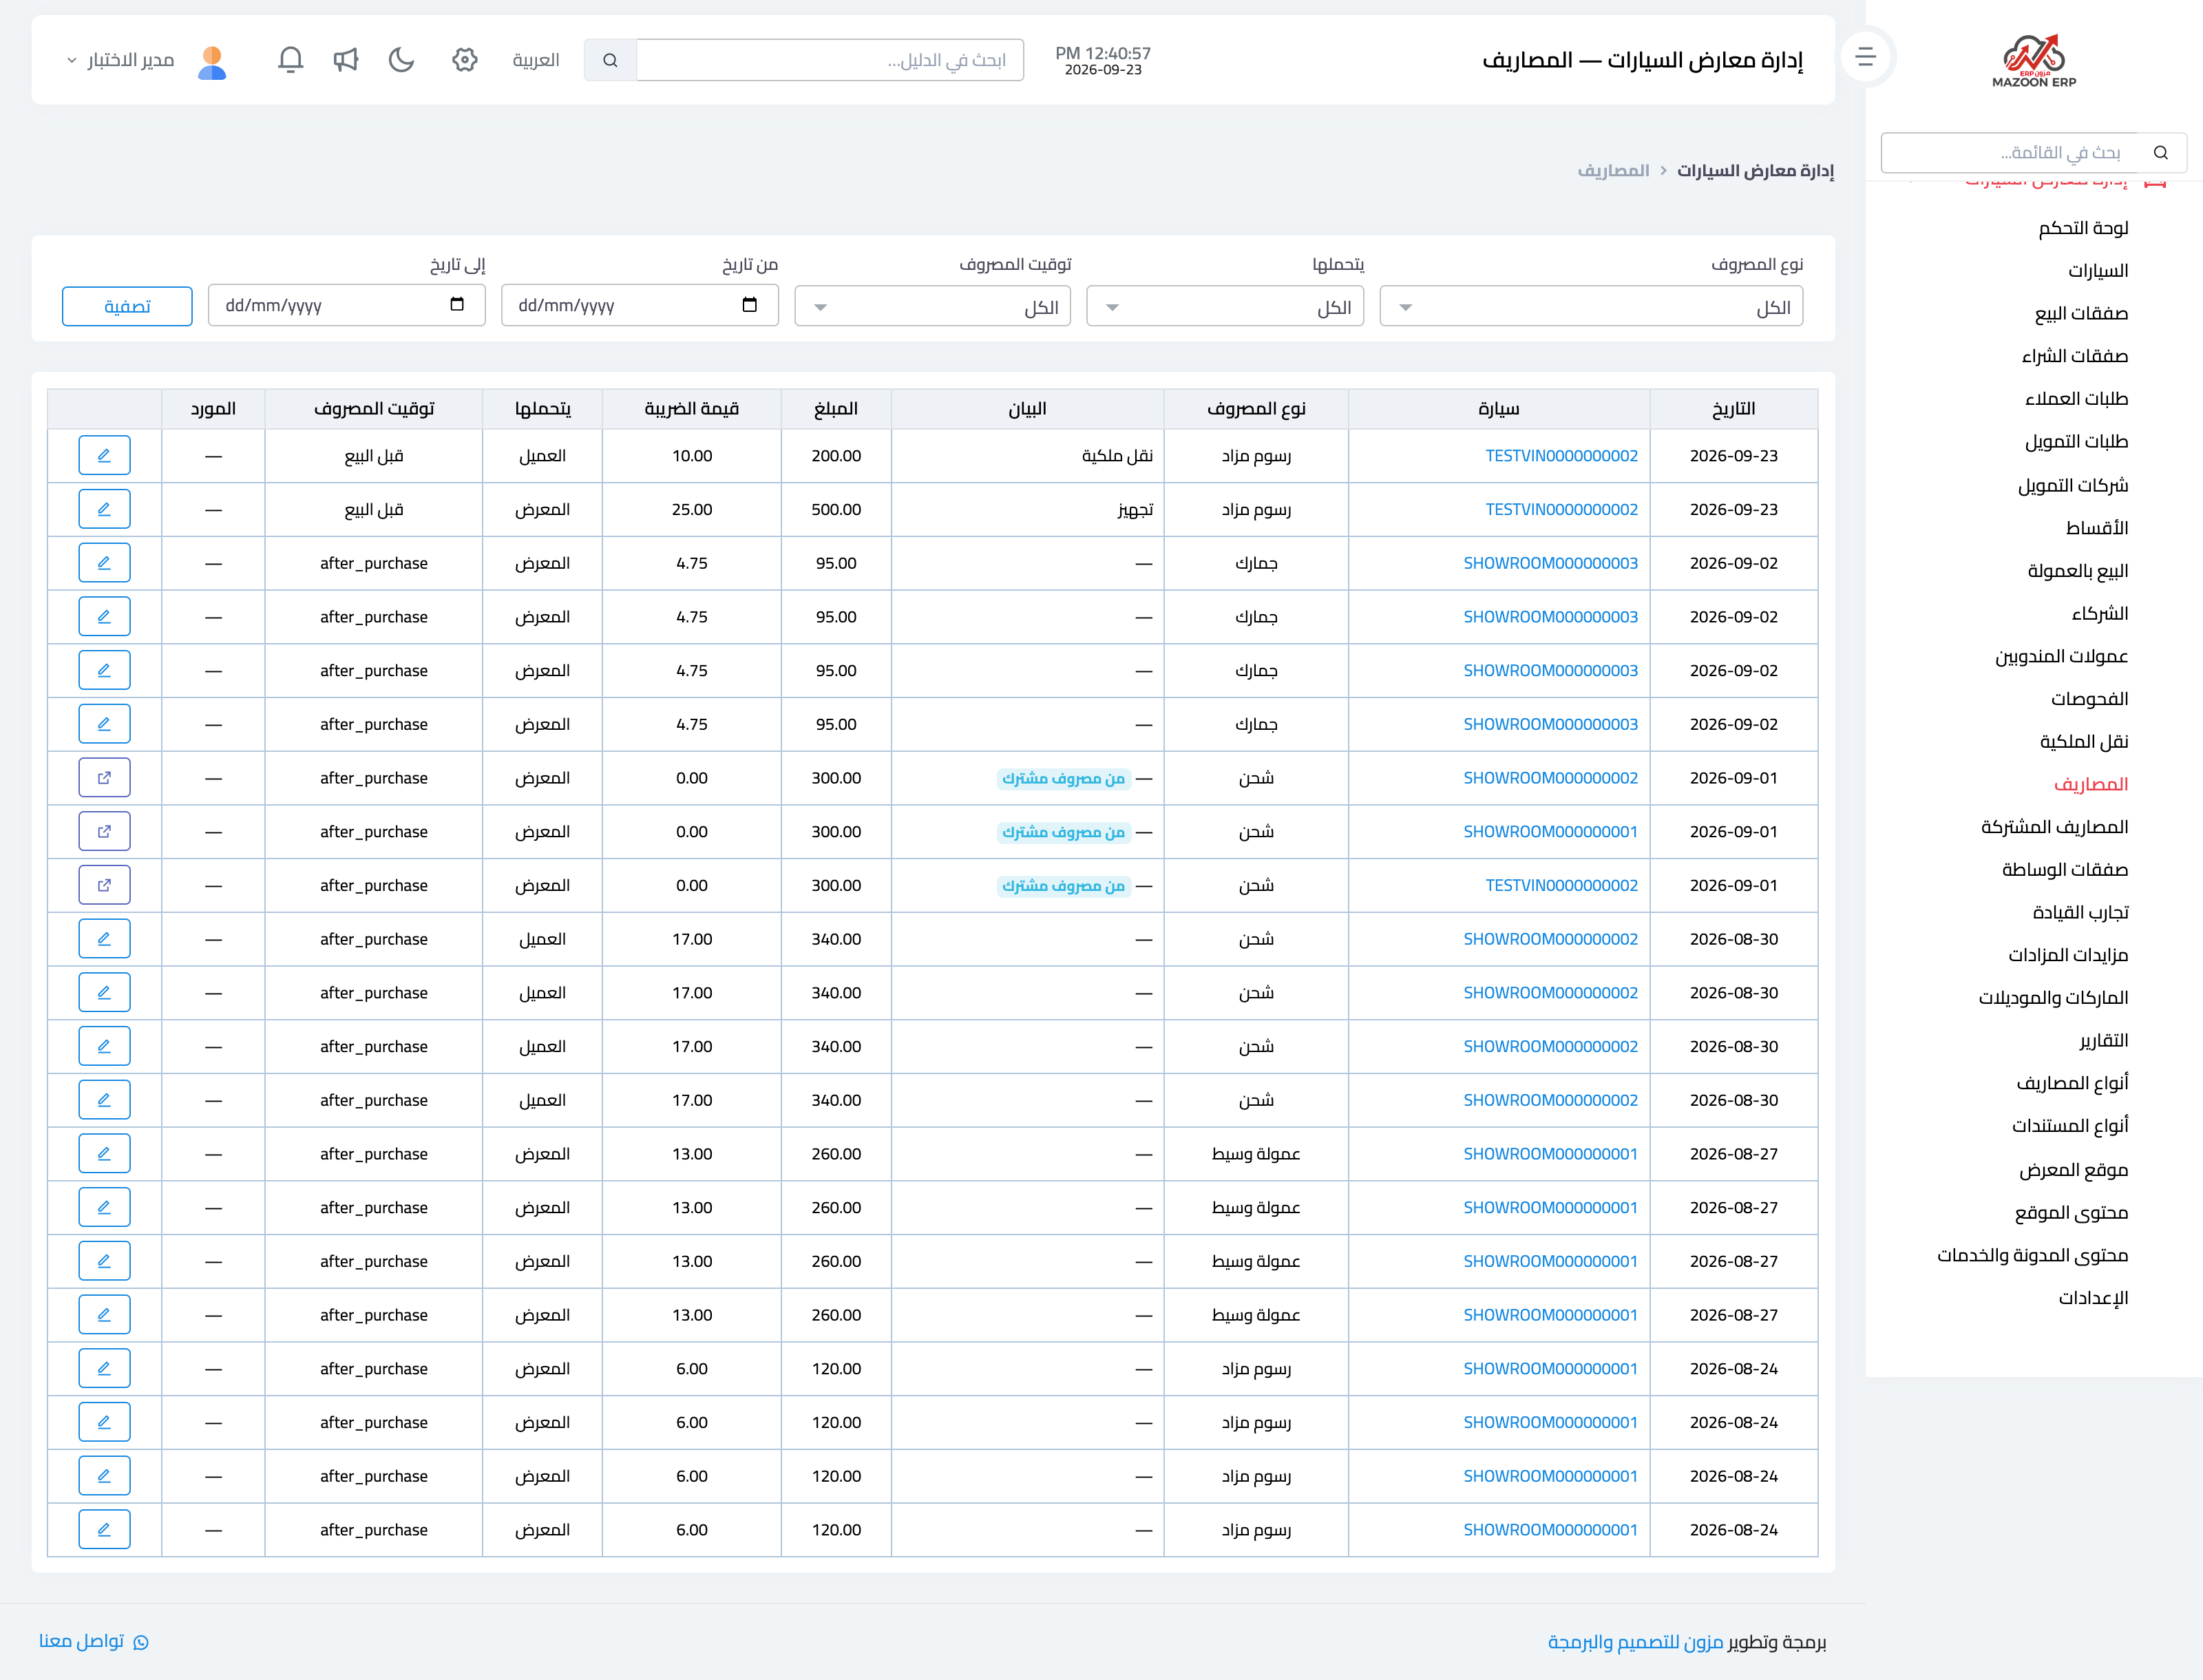Click the المورد column header
Image resolution: width=2203 pixels, height=1680 pixels.
(x=213, y=409)
